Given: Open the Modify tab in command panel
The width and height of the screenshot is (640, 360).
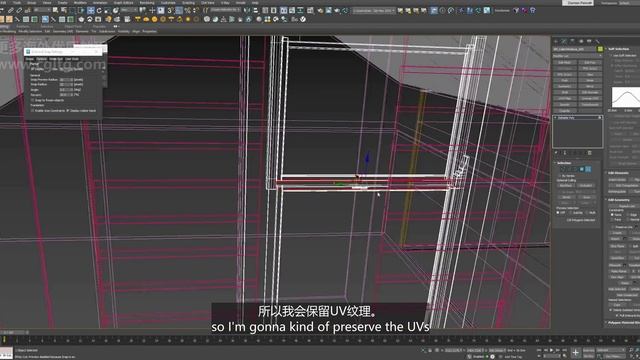Looking at the screenshot, I should pyautogui.click(x=564, y=41).
